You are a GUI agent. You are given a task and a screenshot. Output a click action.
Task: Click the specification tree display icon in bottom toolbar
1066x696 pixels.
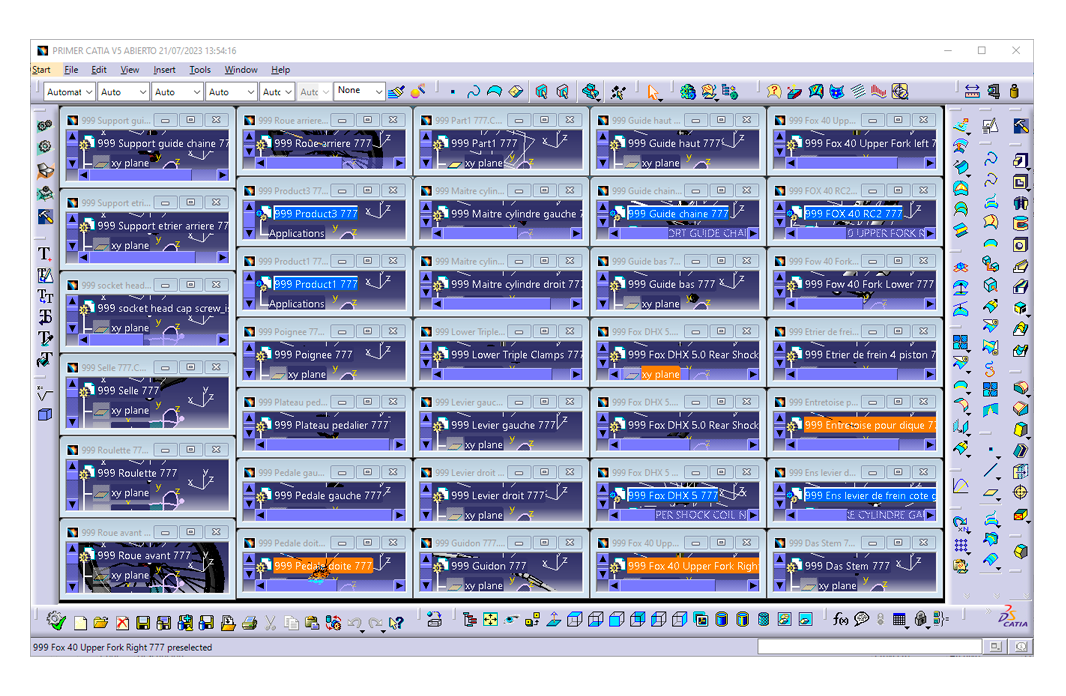point(469,619)
